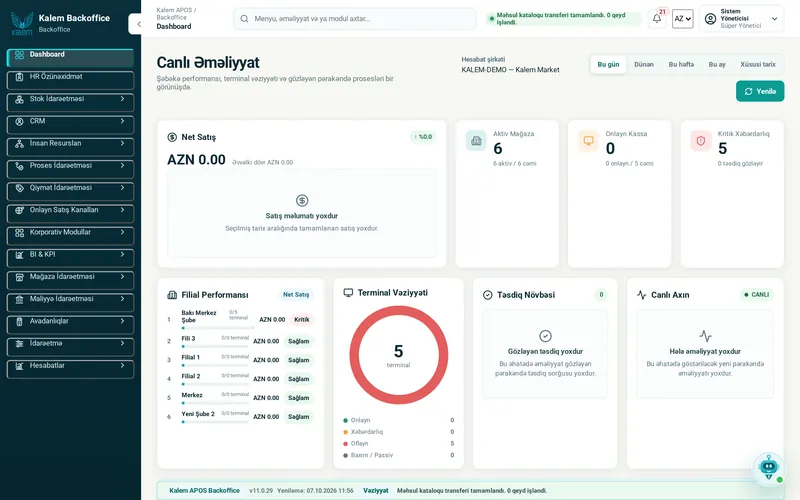Open notifications bell with 21 badge
The width and height of the screenshot is (800, 500).
tap(657, 18)
